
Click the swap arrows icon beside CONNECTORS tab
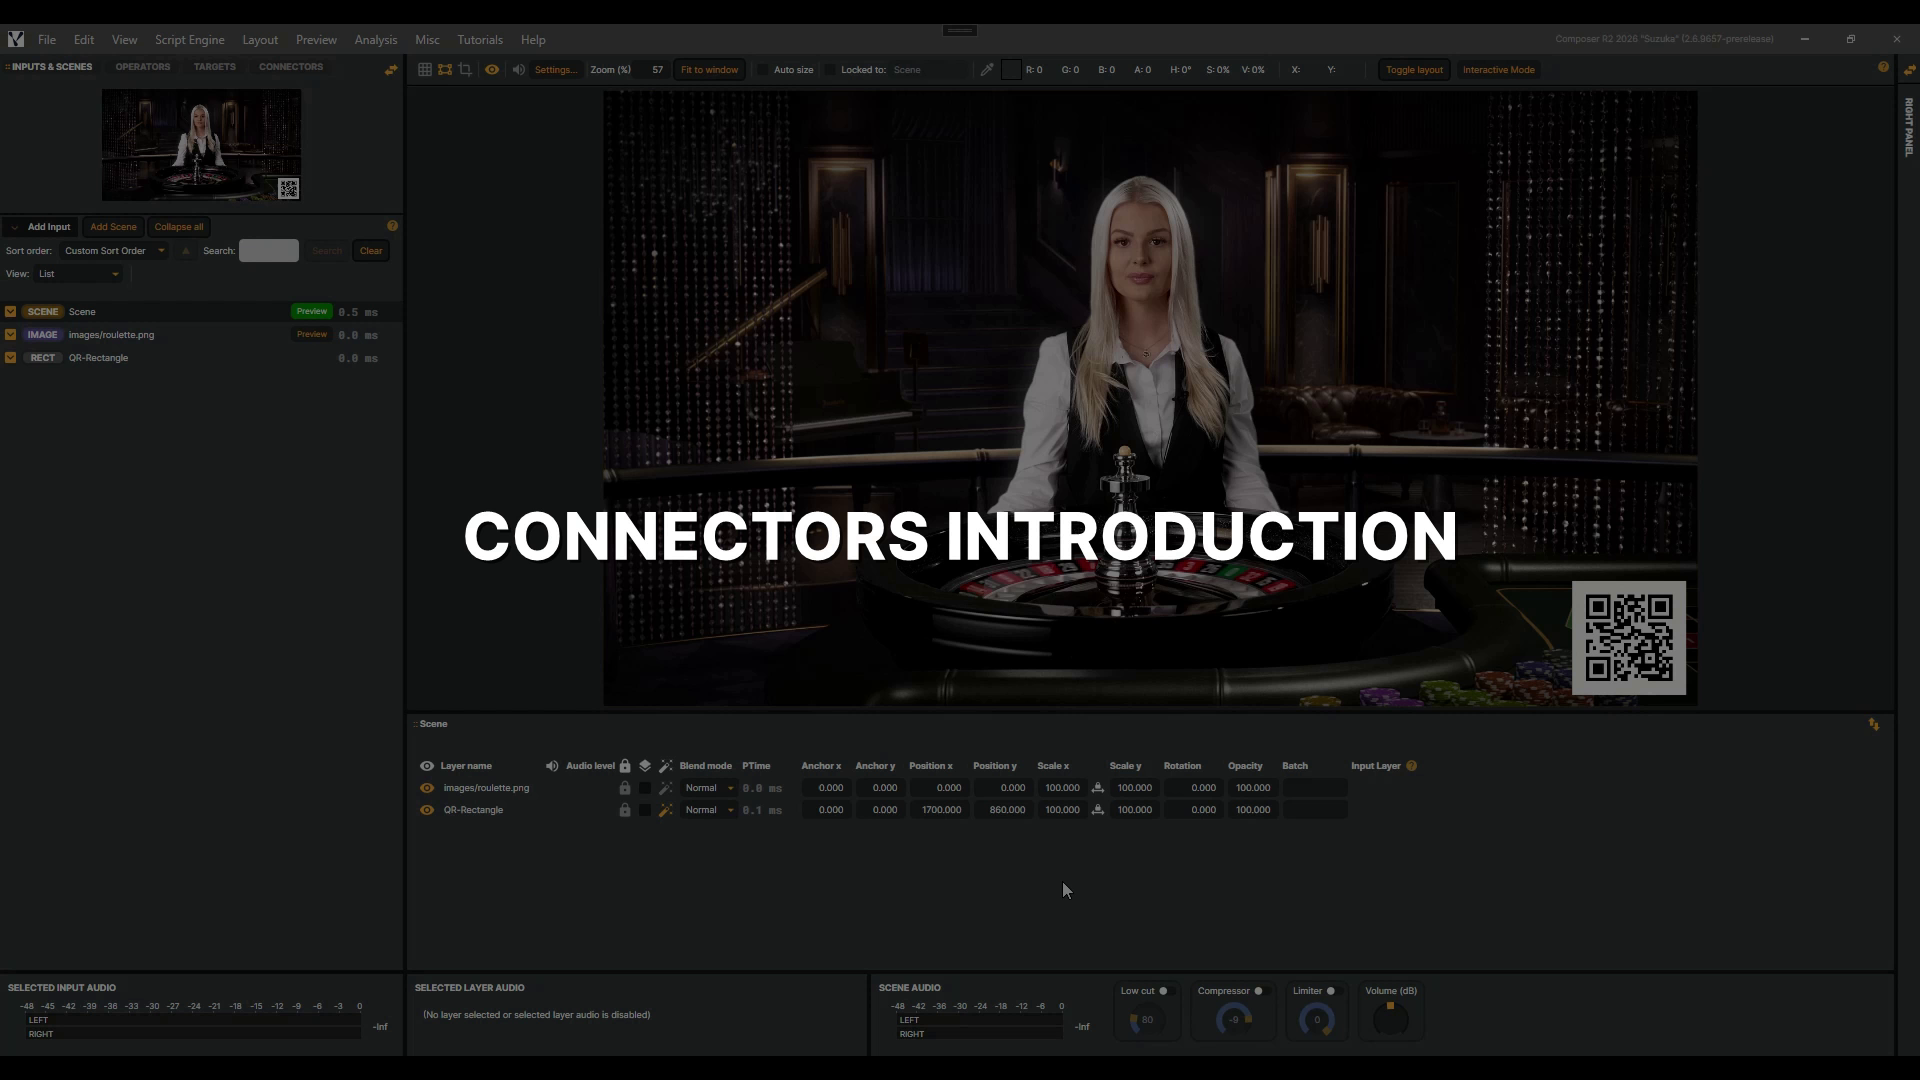coord(391,69)
